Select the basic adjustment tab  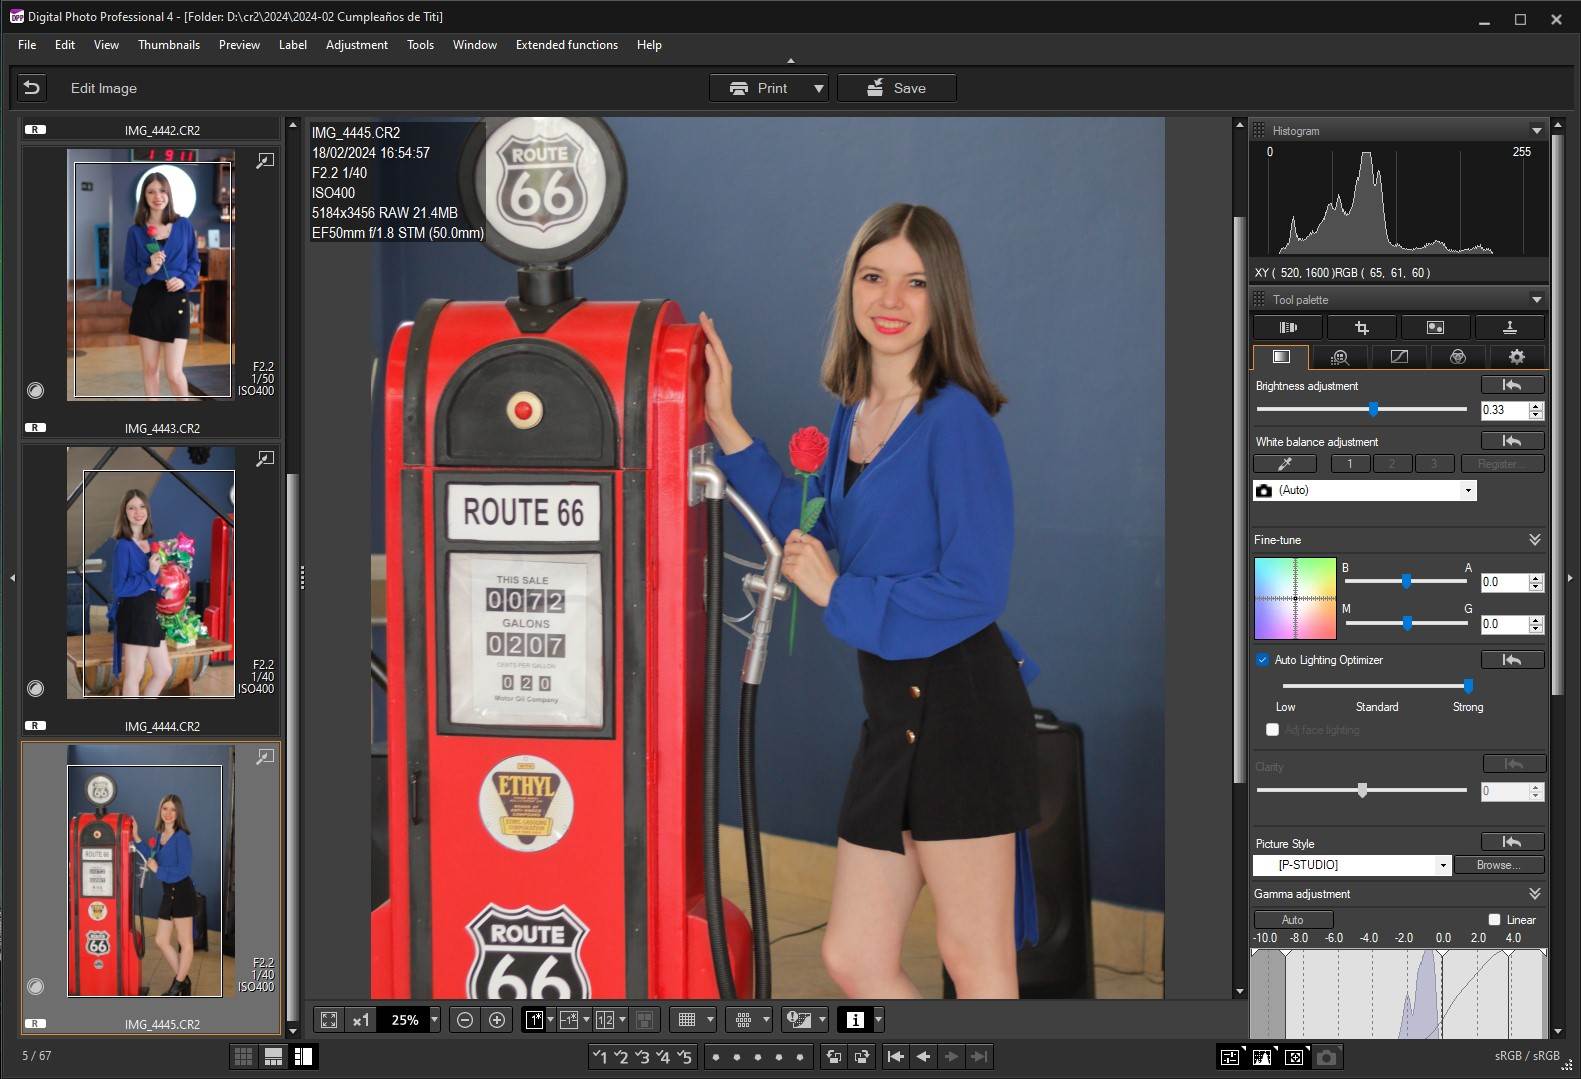(1281, 357)
